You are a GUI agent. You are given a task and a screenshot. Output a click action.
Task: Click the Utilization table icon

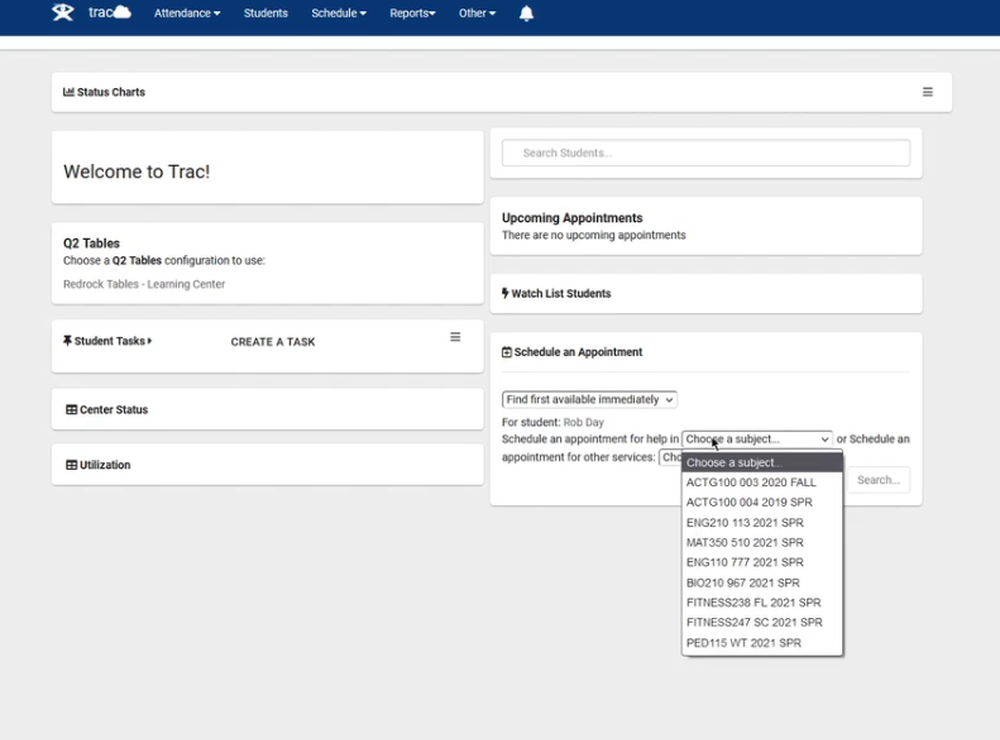[71, 465]
